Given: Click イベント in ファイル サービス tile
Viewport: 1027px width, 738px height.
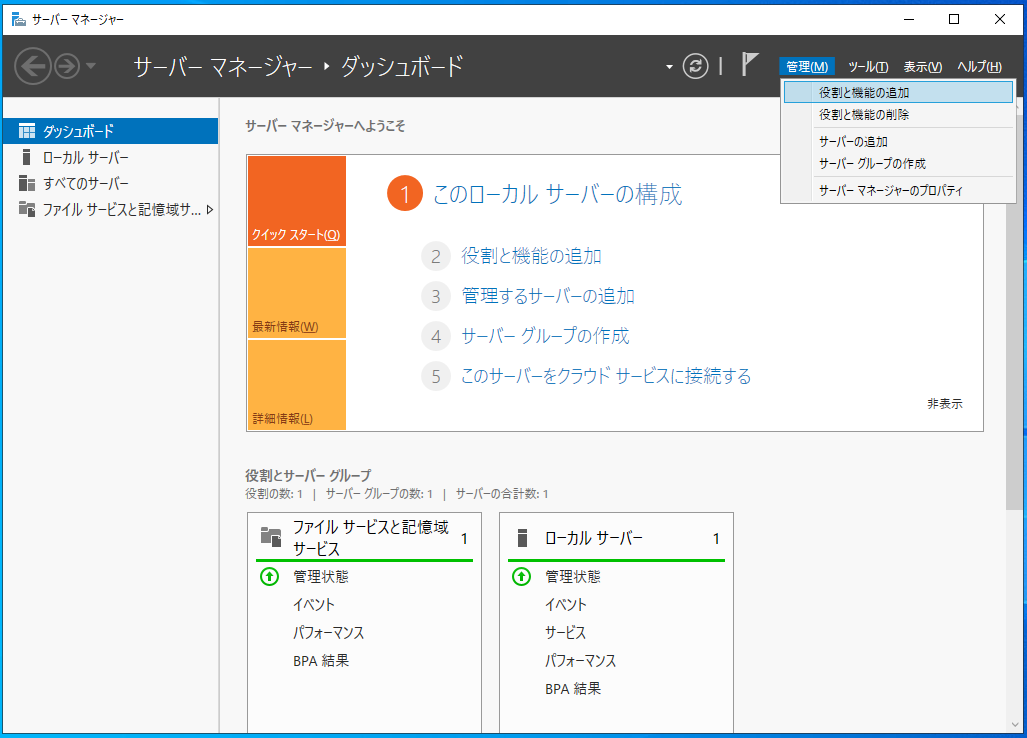Looking at the screenshot, I should (314, 605).
